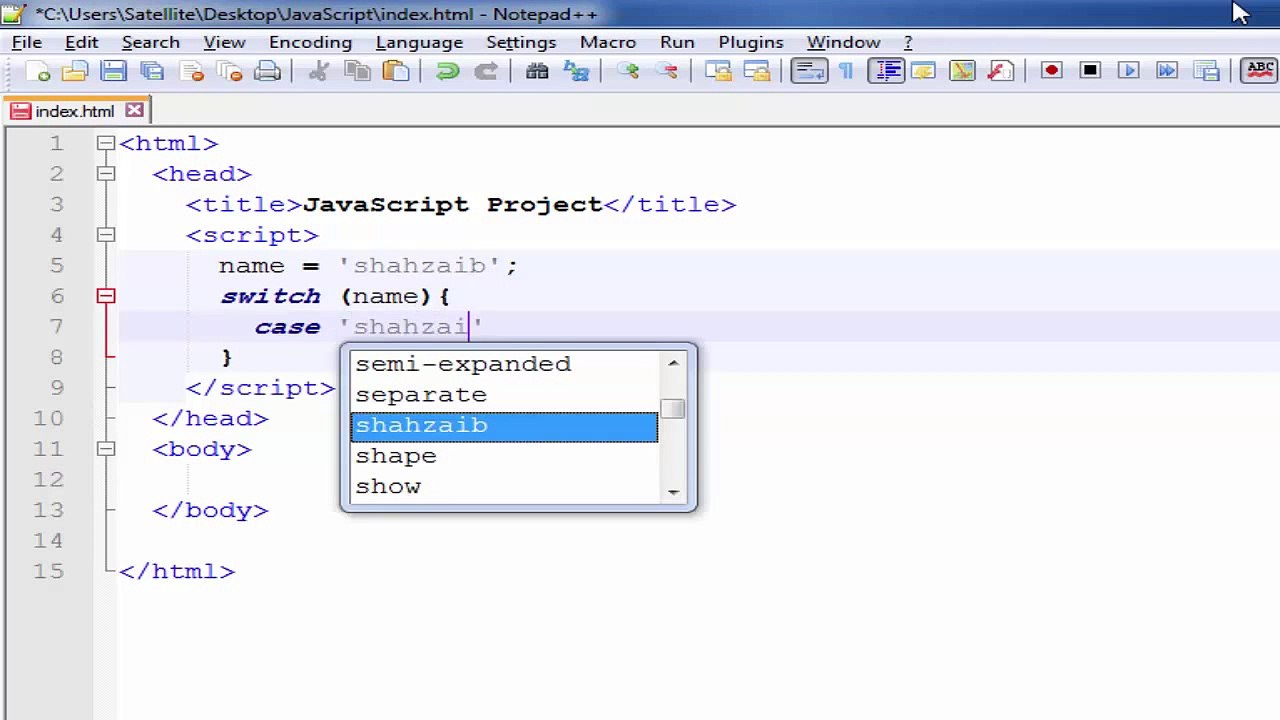Choose 'semi-expanded' from autocomplete list
The image size is (1280, 720).
504,364
